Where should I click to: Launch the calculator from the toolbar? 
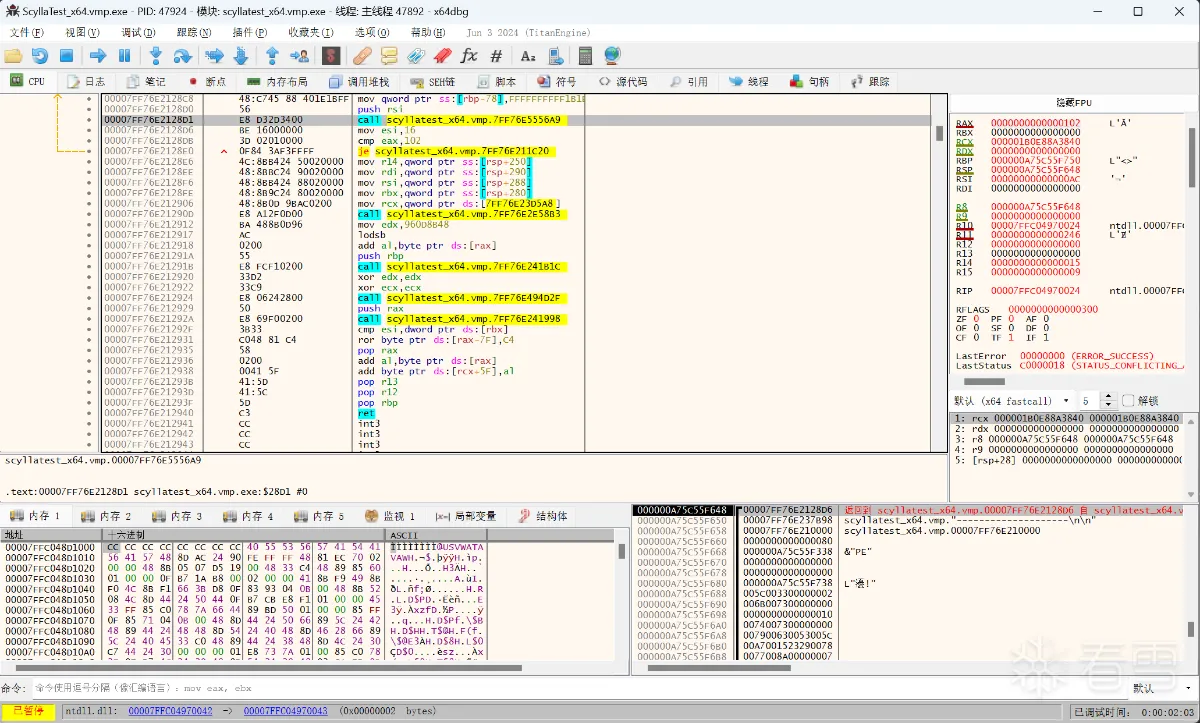click(x=586, y=56)
